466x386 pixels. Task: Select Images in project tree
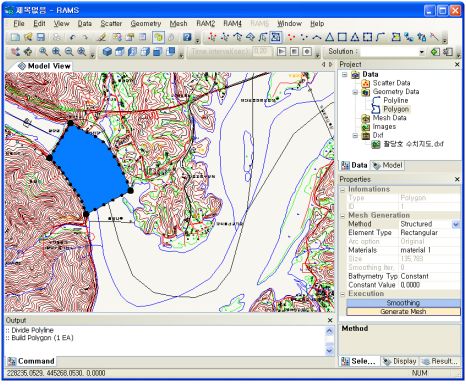point(384,127)
